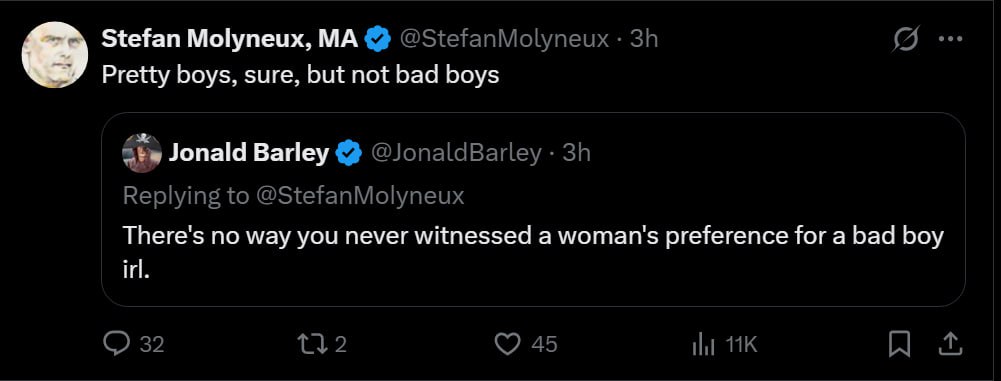1001x381 pixels.
Task: Open the share tweet upload icon
Action: (x=950, y=345)
